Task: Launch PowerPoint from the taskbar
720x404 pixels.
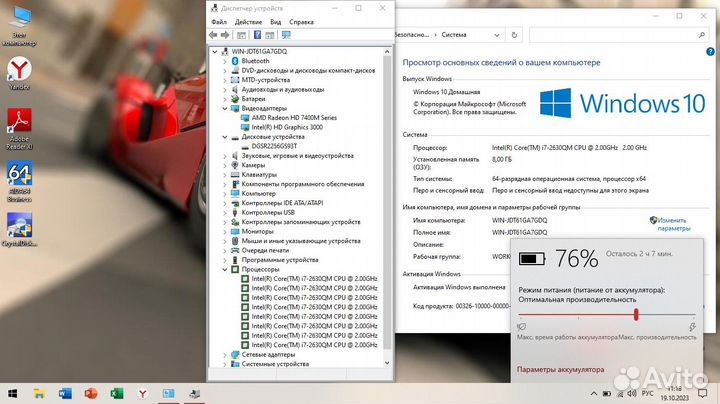Action: click(x=91, y=393)
